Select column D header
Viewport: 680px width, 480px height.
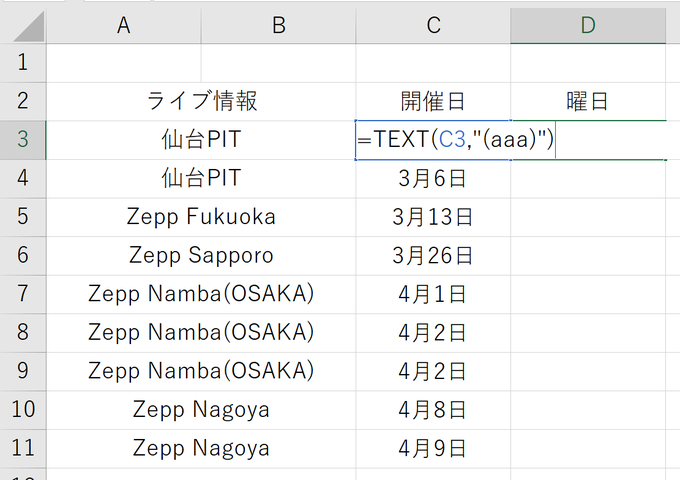[x=588, y=26]
